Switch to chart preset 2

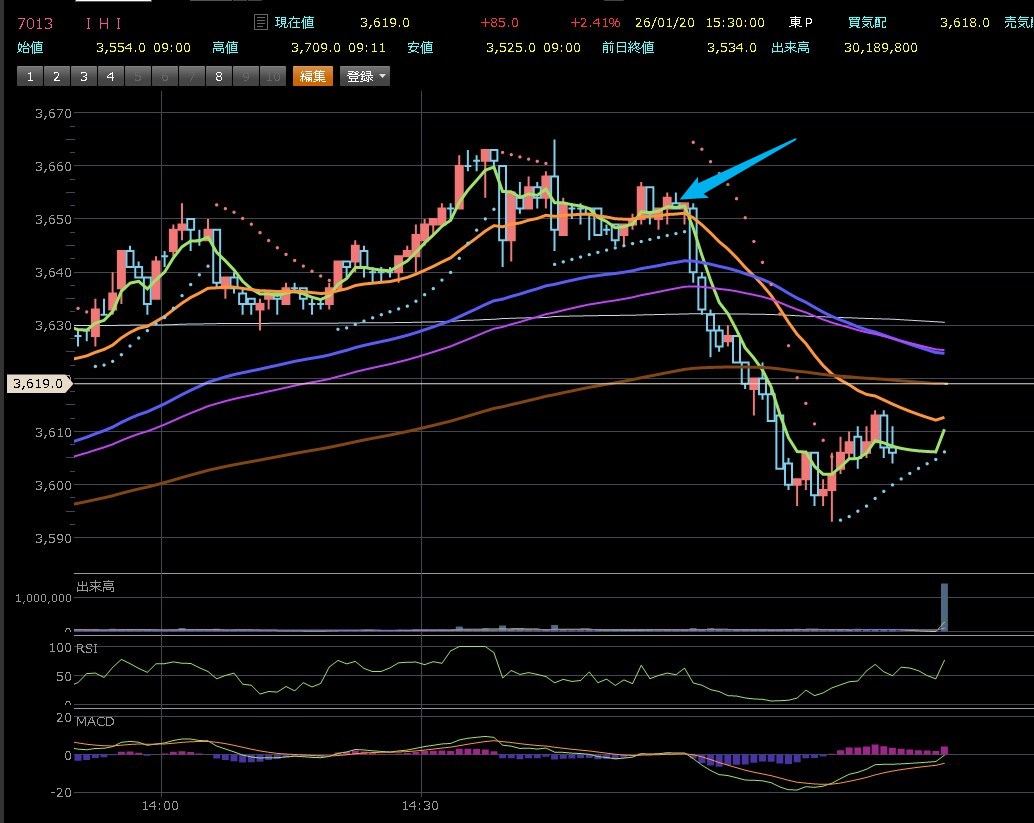click(56, 76)
